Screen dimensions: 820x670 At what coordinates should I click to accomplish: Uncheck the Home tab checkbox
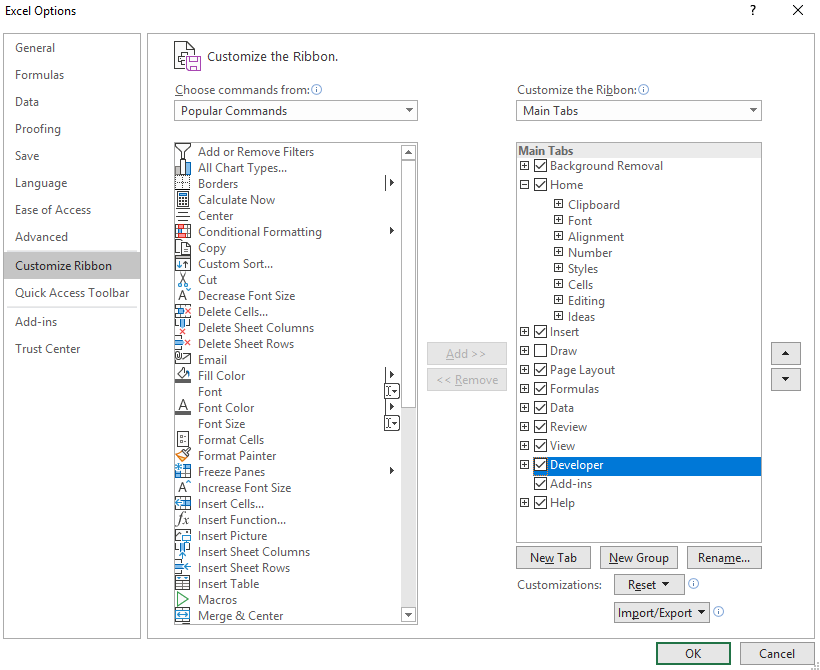(540, 185)
